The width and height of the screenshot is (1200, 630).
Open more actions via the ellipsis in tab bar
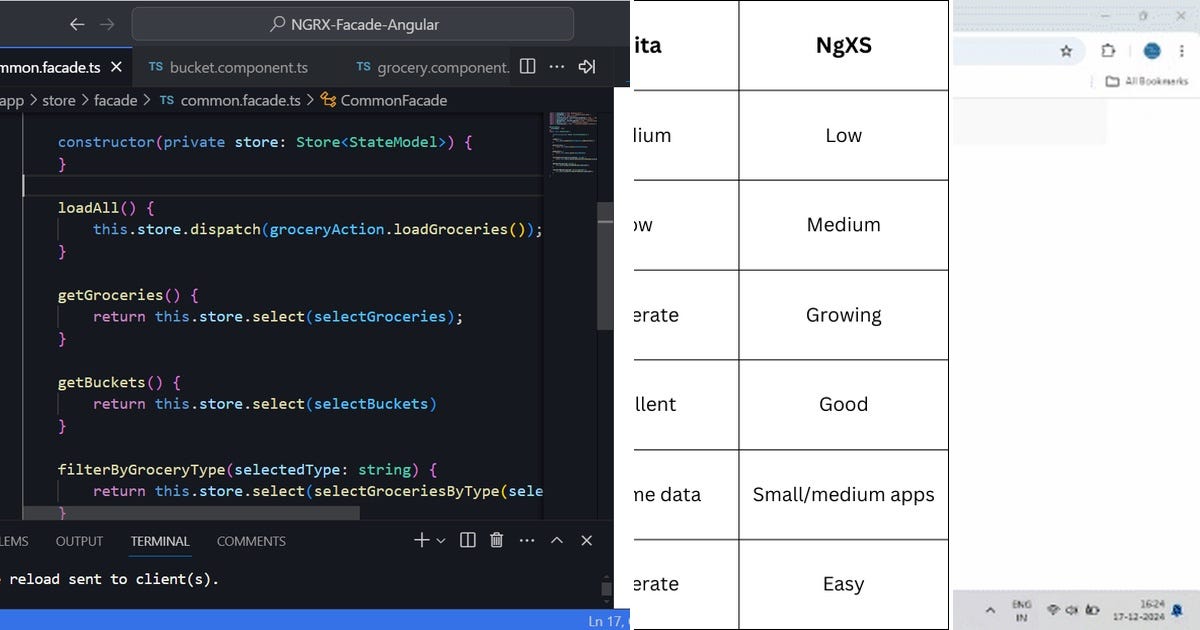coord(557,67)
